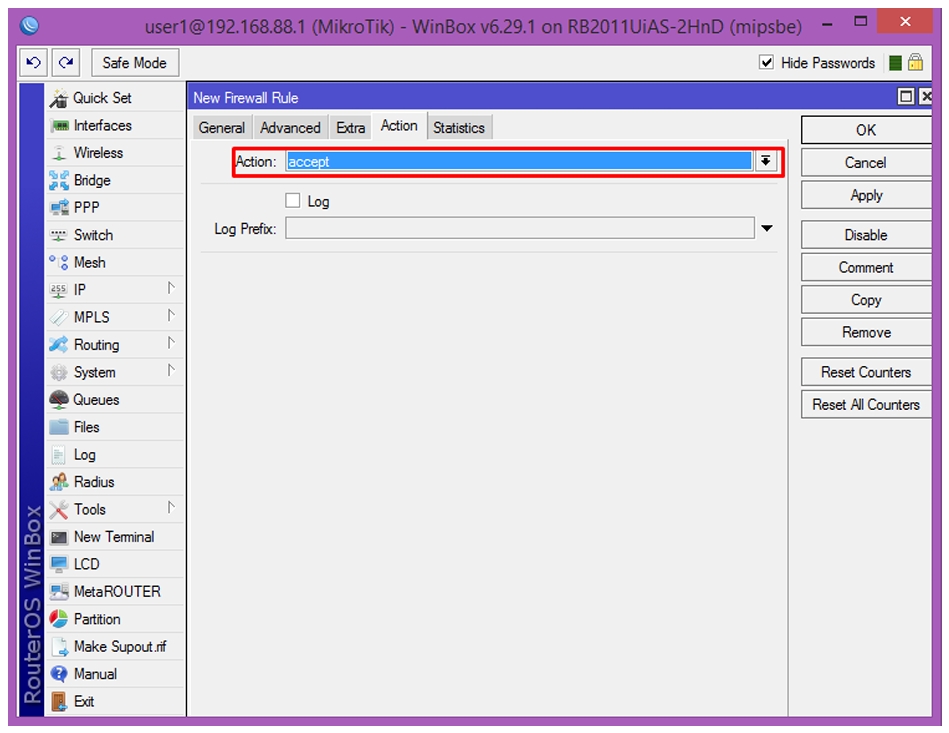Click the Interfaces icon in sidebar
Image resolution: width=949 pixels, height=733 pixels.
[59, 126]
